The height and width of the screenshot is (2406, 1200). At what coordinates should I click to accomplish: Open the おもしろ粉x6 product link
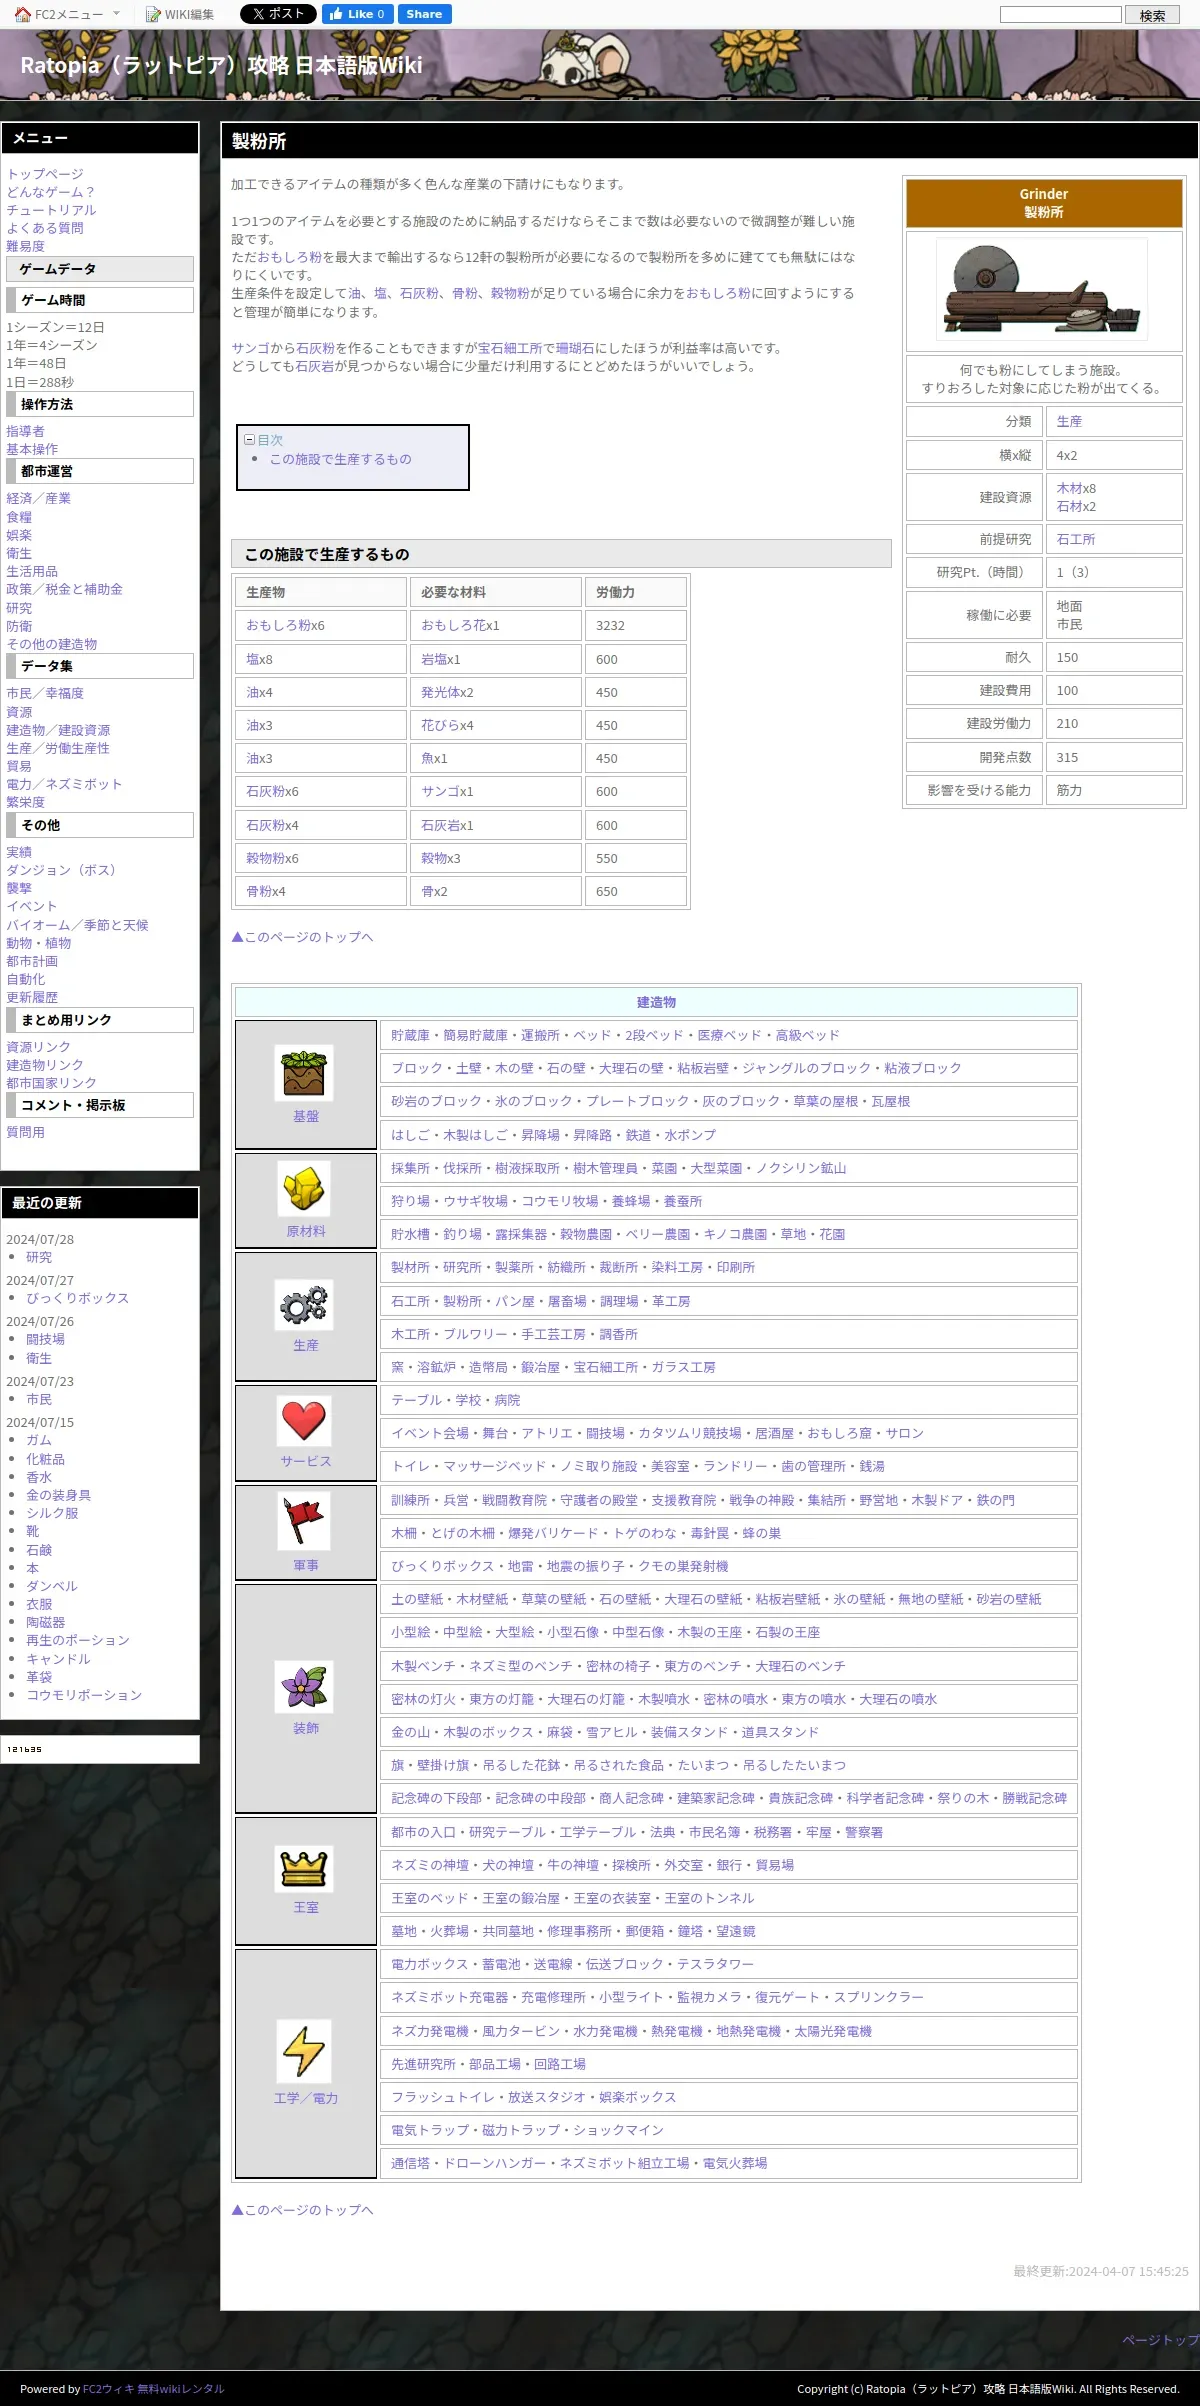(285, 626)
